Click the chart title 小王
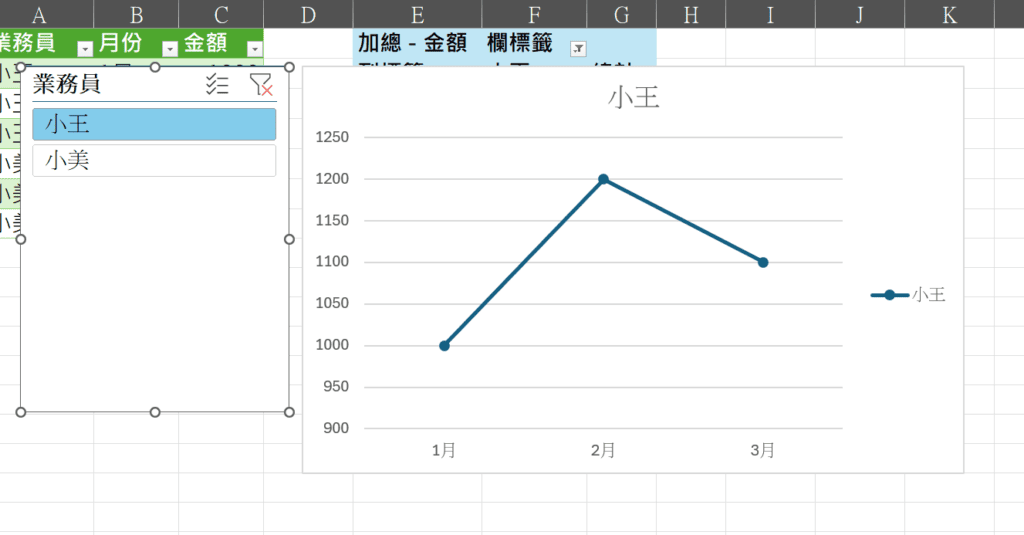Screen dimensions: 1024x535 (x=633, y=98)
